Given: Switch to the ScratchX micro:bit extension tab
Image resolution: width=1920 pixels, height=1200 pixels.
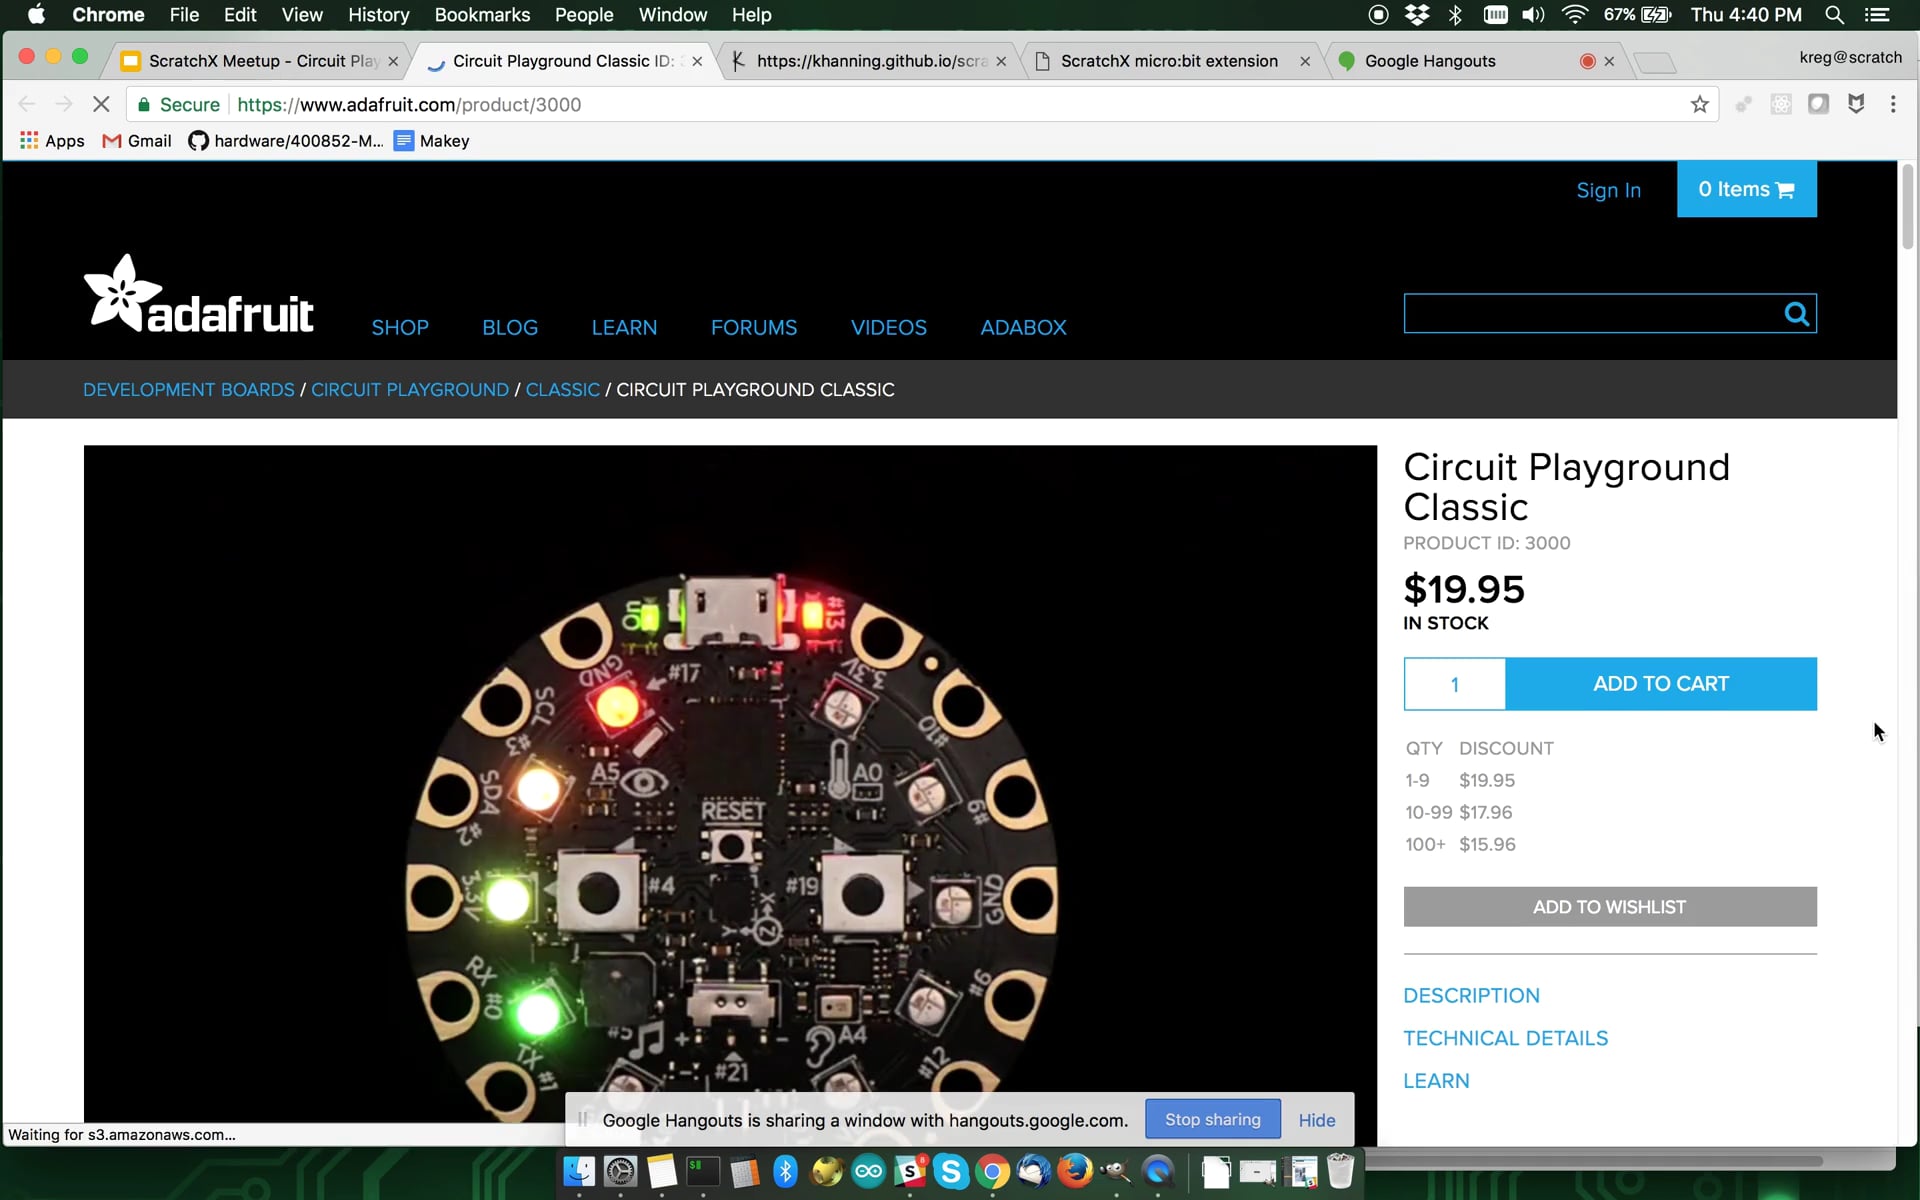Looking at the screenshot, I should click(1170, 60).
